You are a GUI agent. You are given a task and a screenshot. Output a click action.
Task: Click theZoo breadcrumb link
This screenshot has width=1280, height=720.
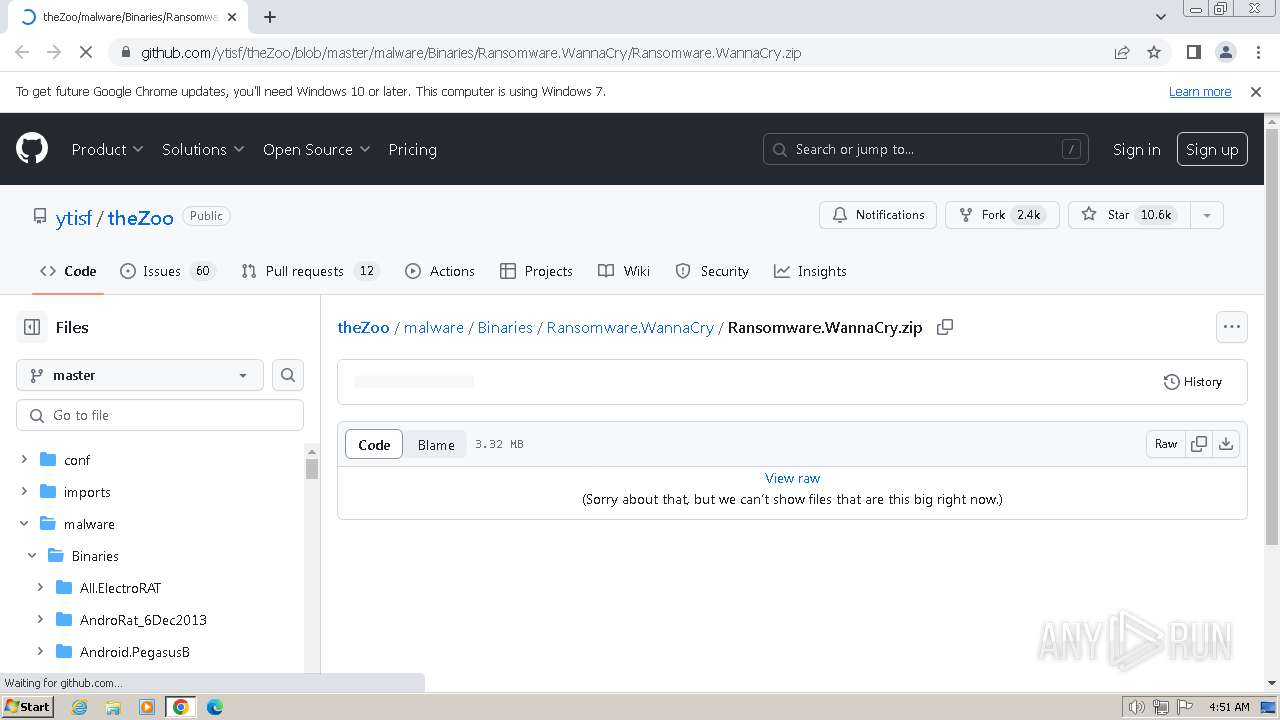click(x=363, y=327)
